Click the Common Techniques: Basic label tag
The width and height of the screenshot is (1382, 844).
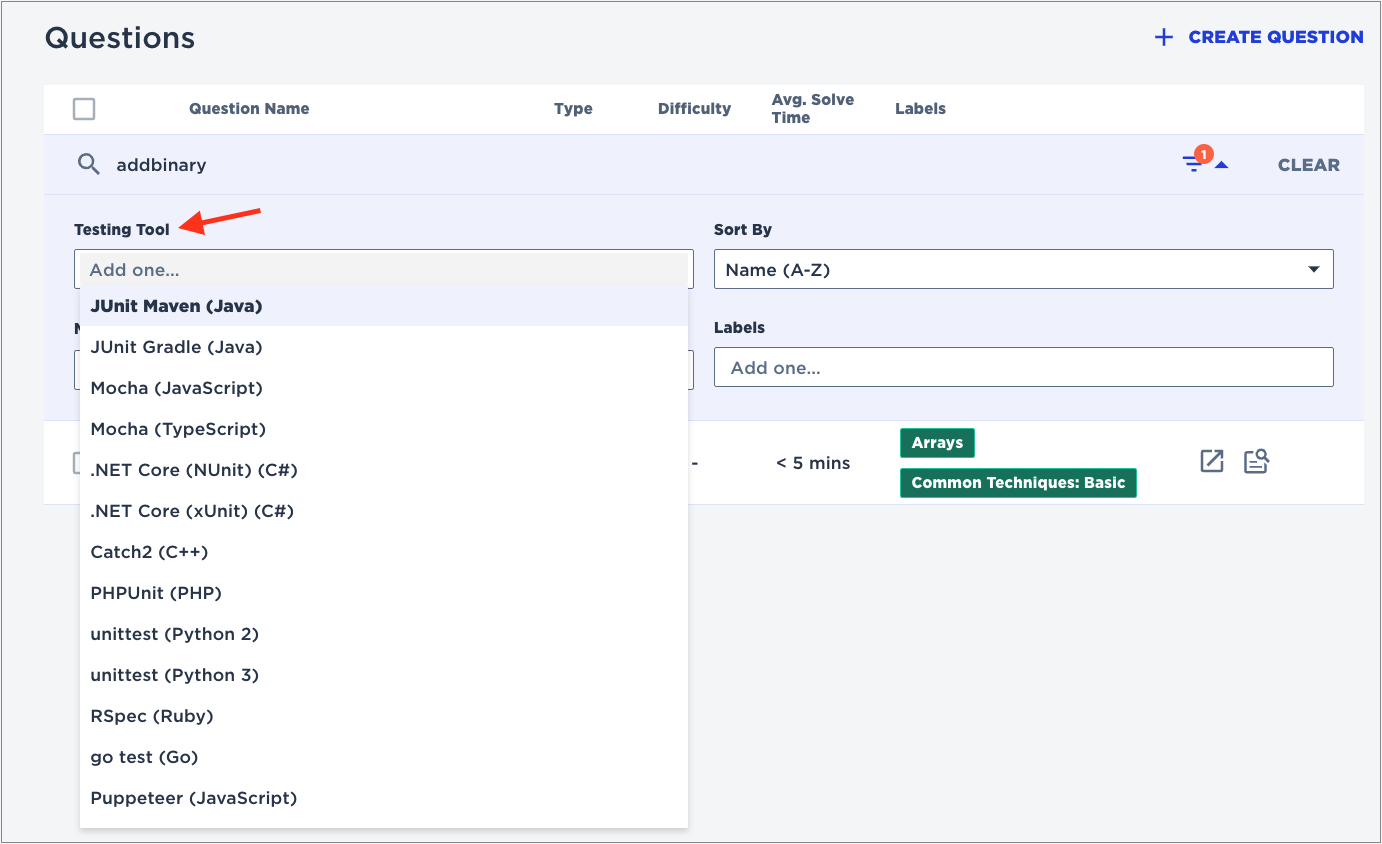click(x=1017, y=482)
